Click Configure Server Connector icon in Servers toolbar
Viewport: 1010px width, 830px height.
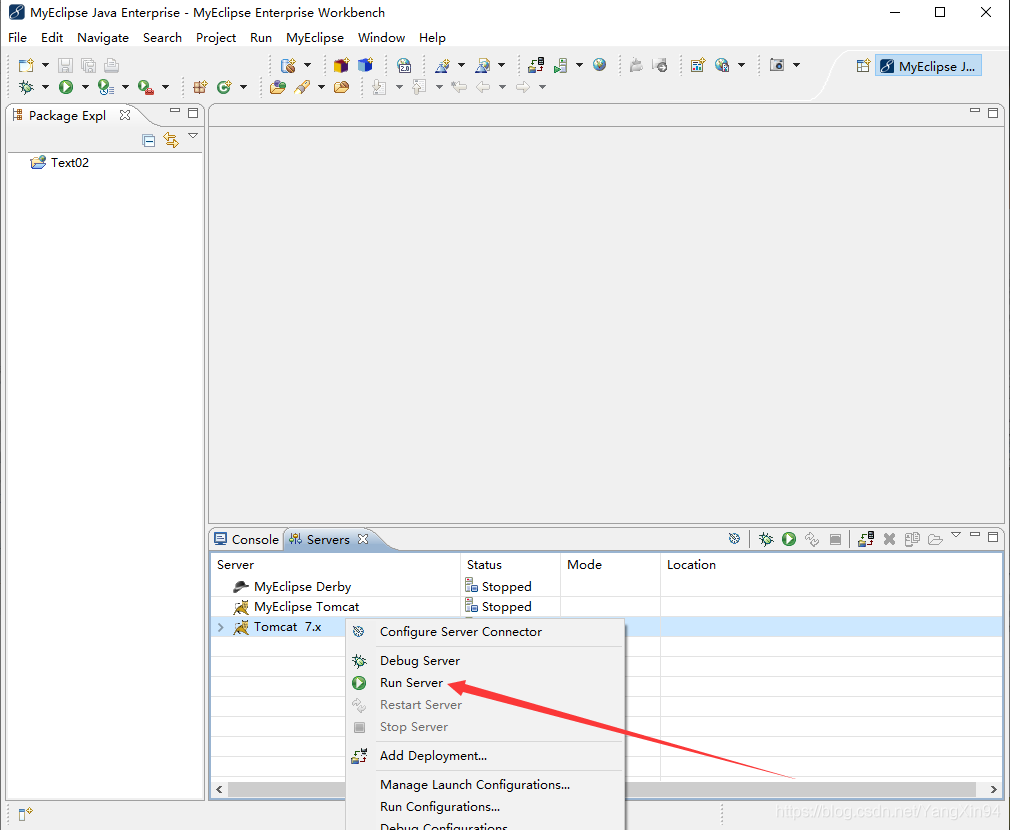734,538
